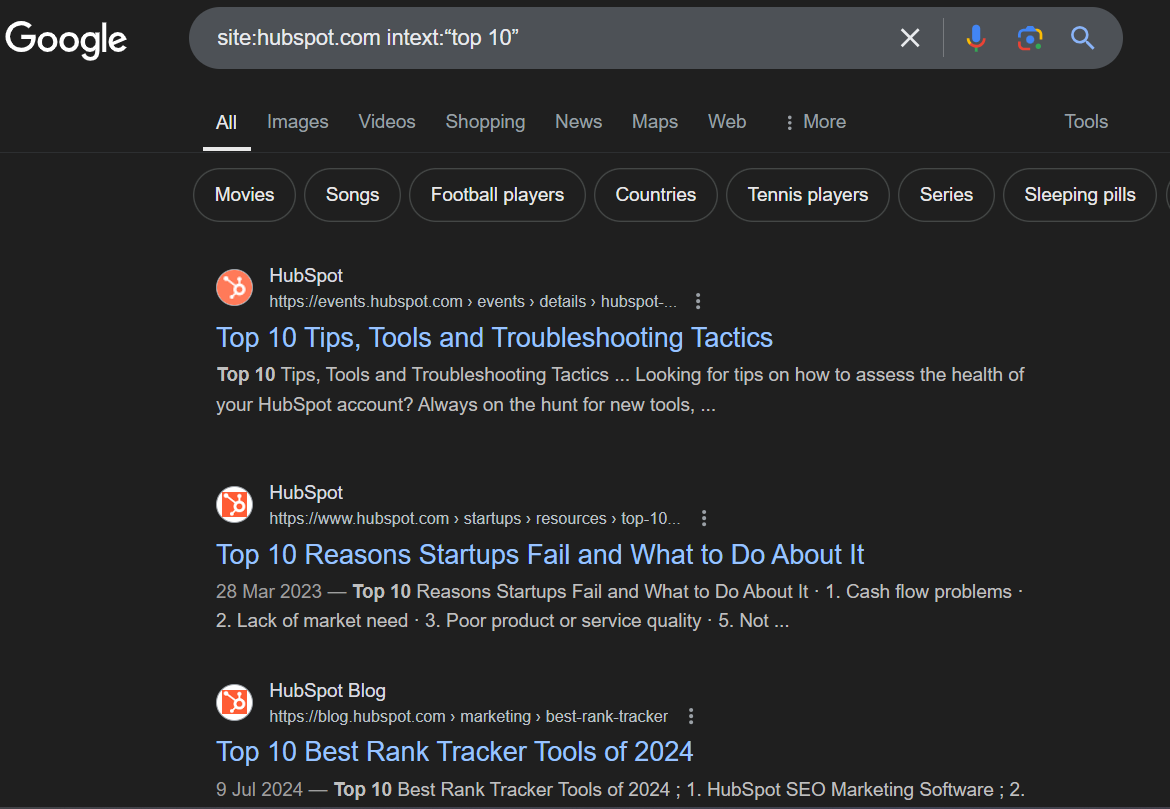Viewport: 1170px width, 809px height.
Task: Open options for best-rank-tracker result
Action: (x=691, y=716)
